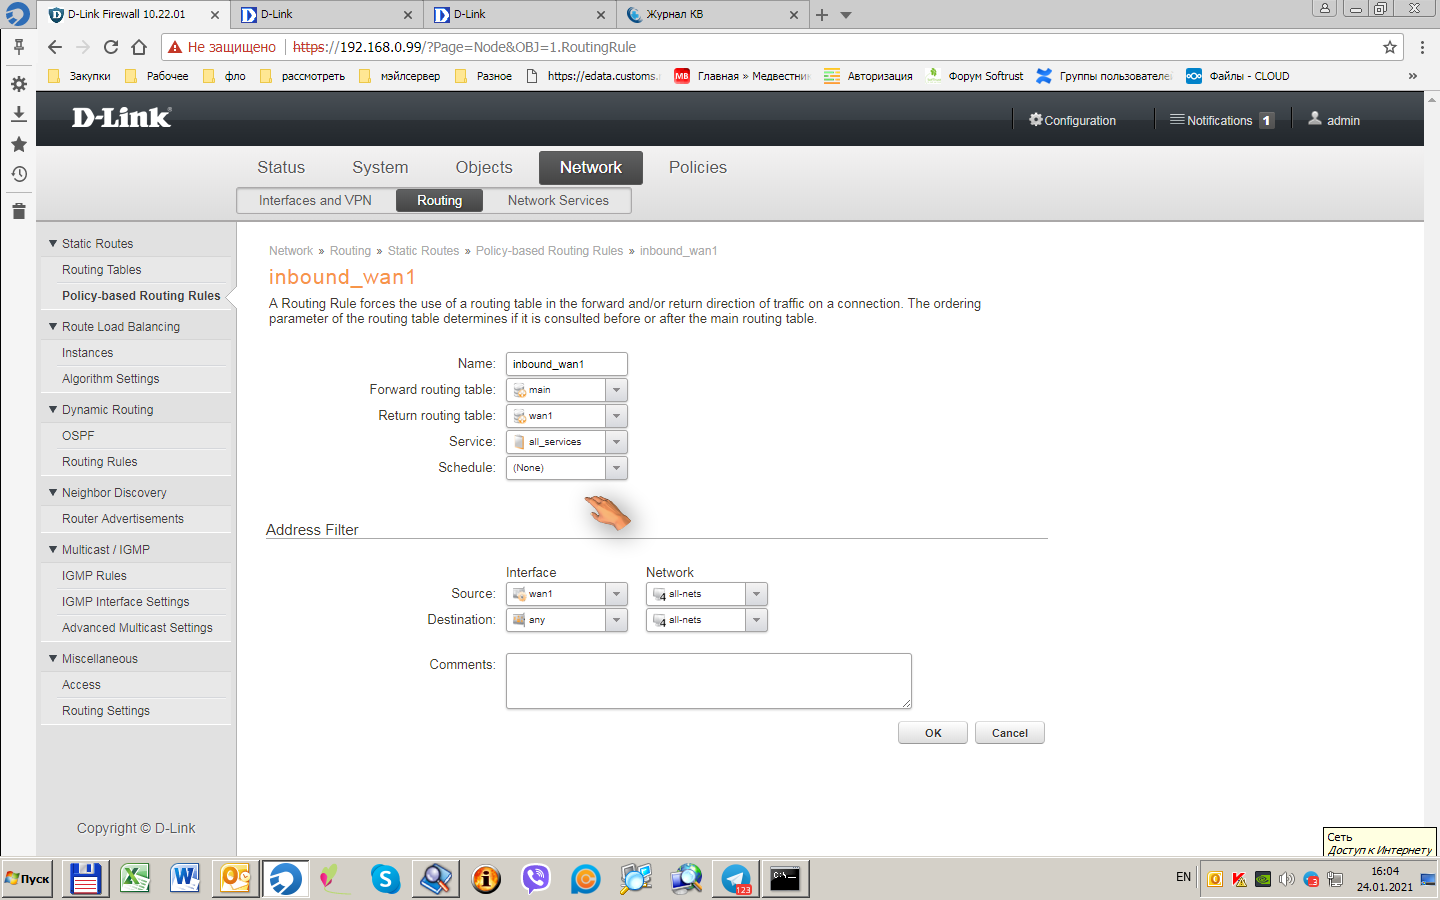Click the Outlook taskbar icon

[236, 879]
